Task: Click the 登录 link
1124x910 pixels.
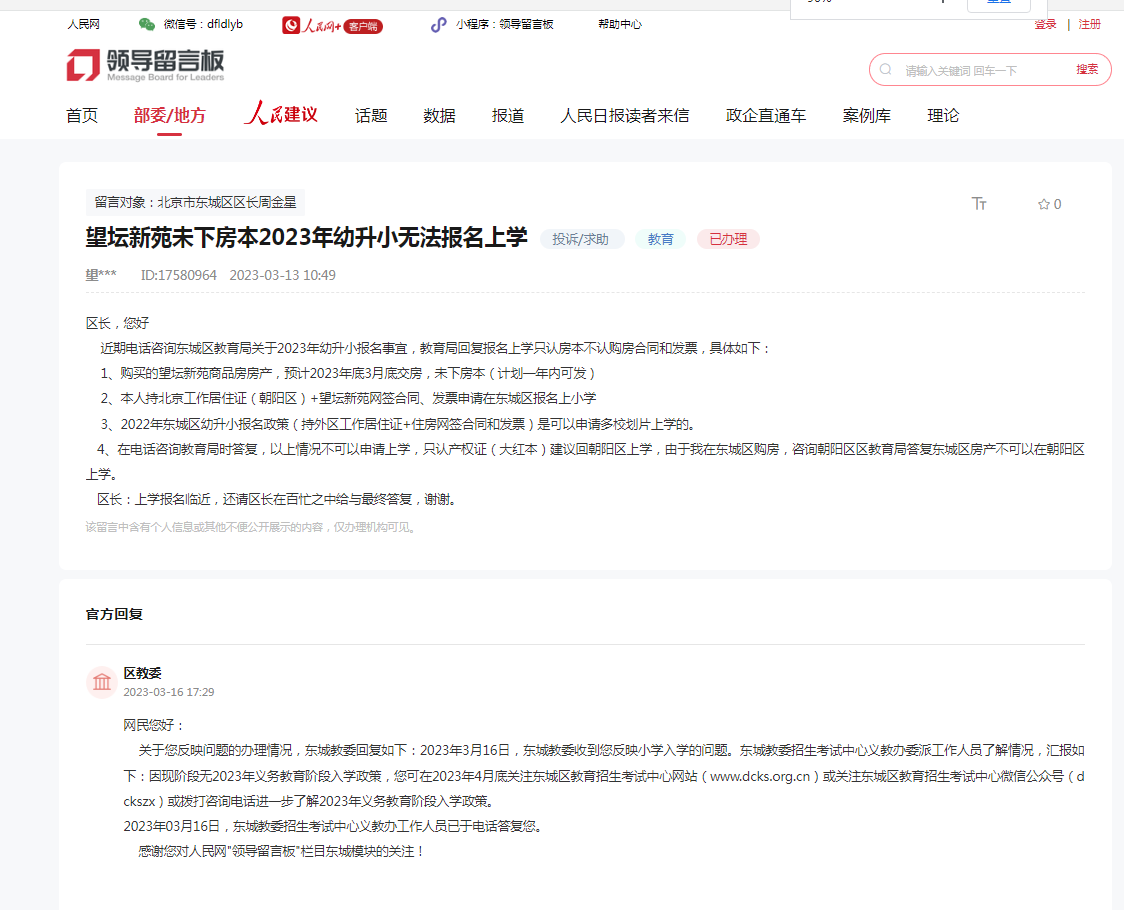Action: pyautogui.click(x=1045, y=24)
